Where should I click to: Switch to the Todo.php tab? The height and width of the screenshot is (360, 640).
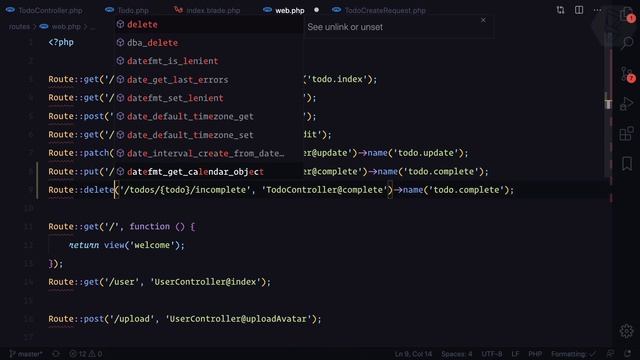[x=128, y=10]
